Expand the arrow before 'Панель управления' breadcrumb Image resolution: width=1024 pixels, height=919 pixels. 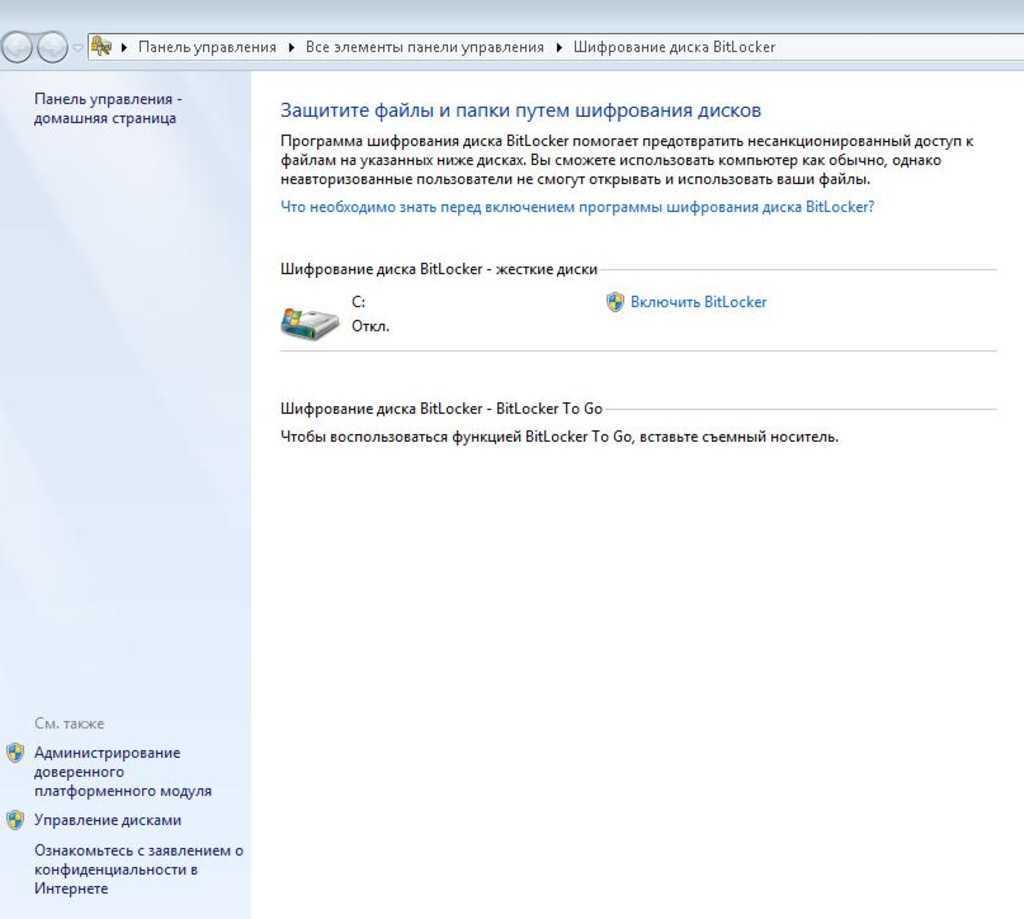coord(124,47)
